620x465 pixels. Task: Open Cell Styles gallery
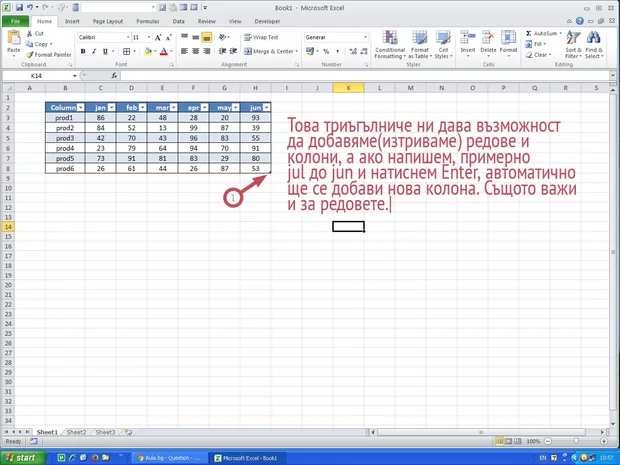coord(443,45)
